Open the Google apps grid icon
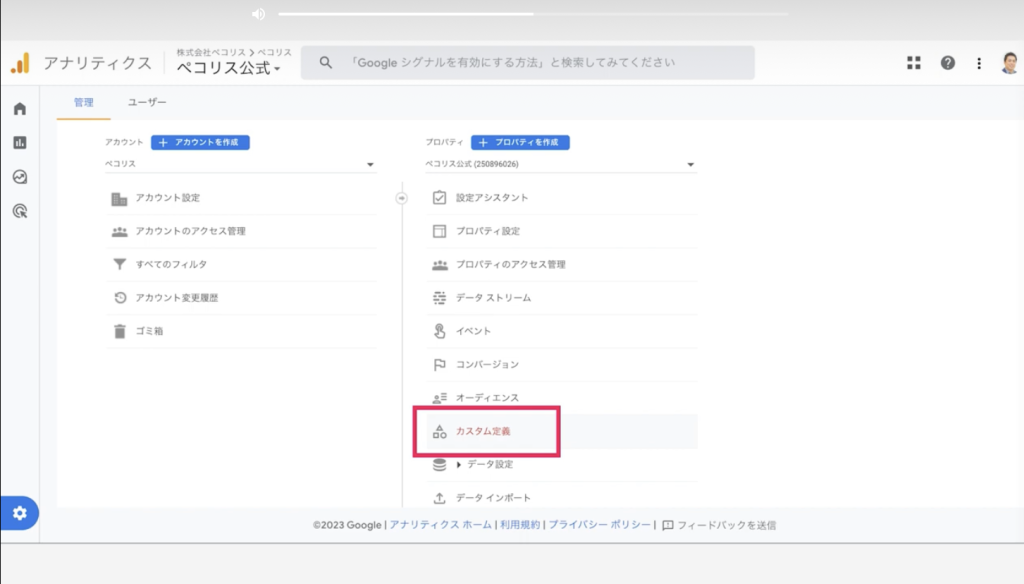This screenshot has height=584, width=1024. pyautogui.click(x=914, y=63)
